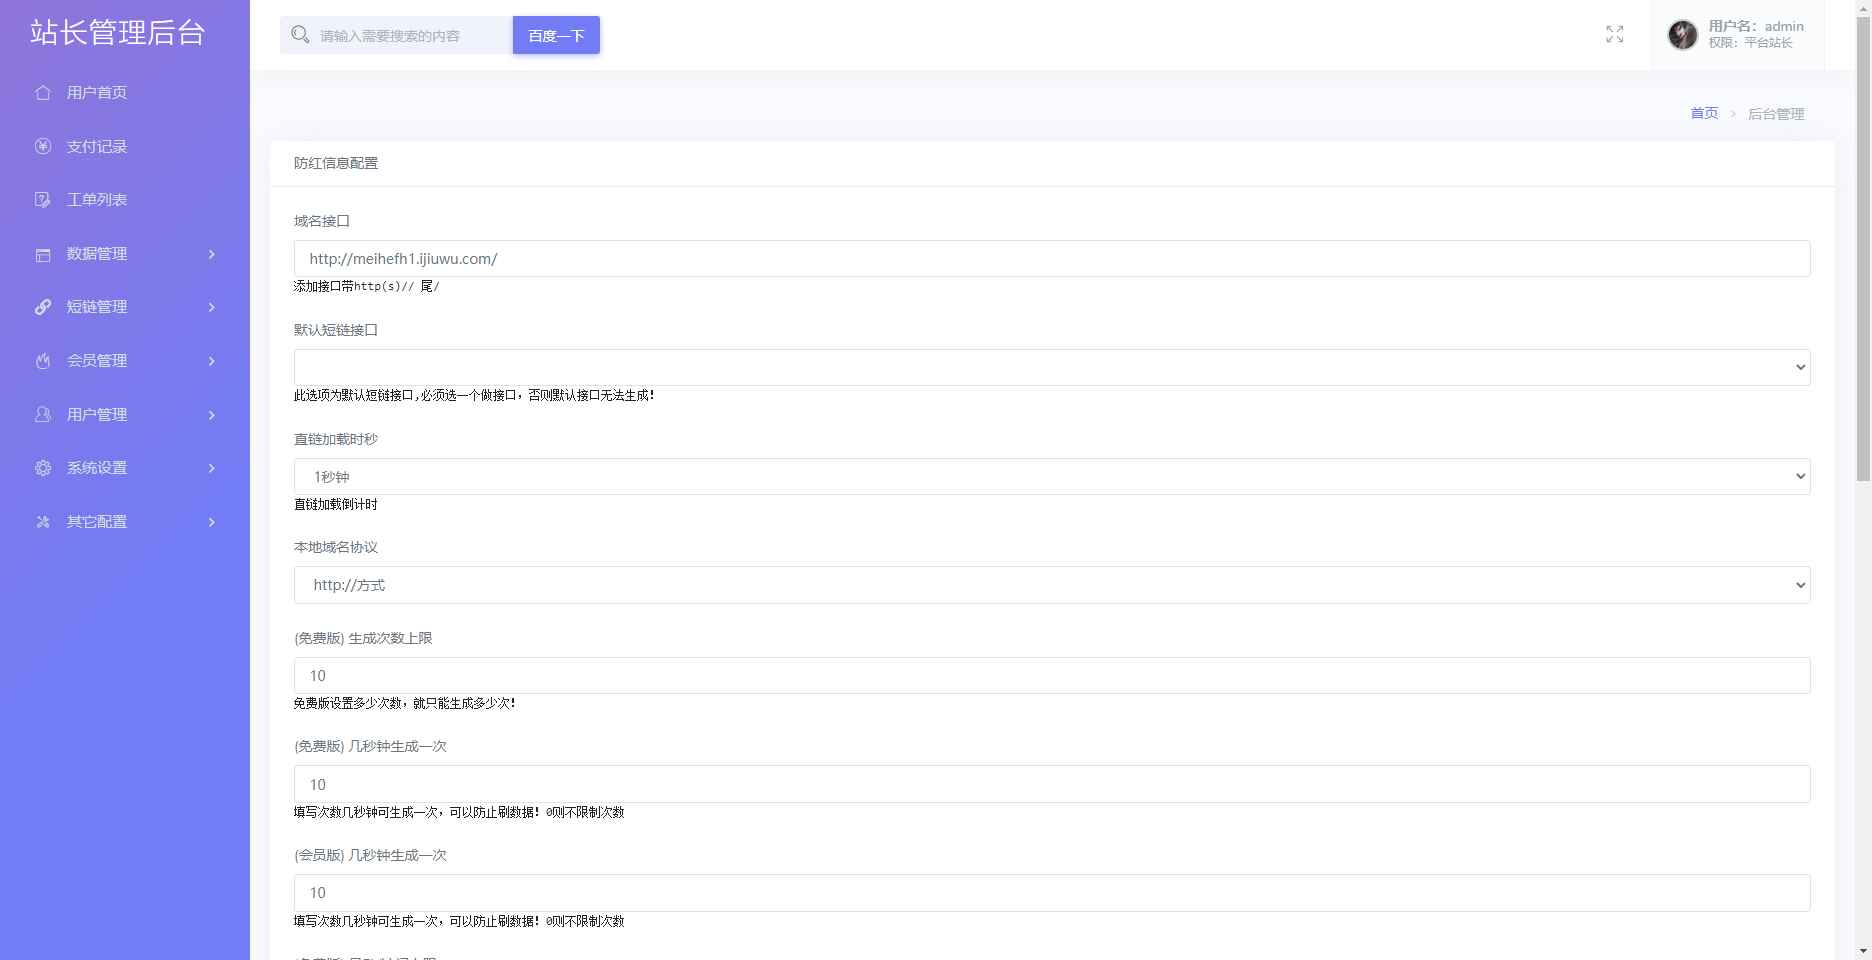Click the home icon beside 用户首页
1872x960 pixels.
tap(43, 93)
